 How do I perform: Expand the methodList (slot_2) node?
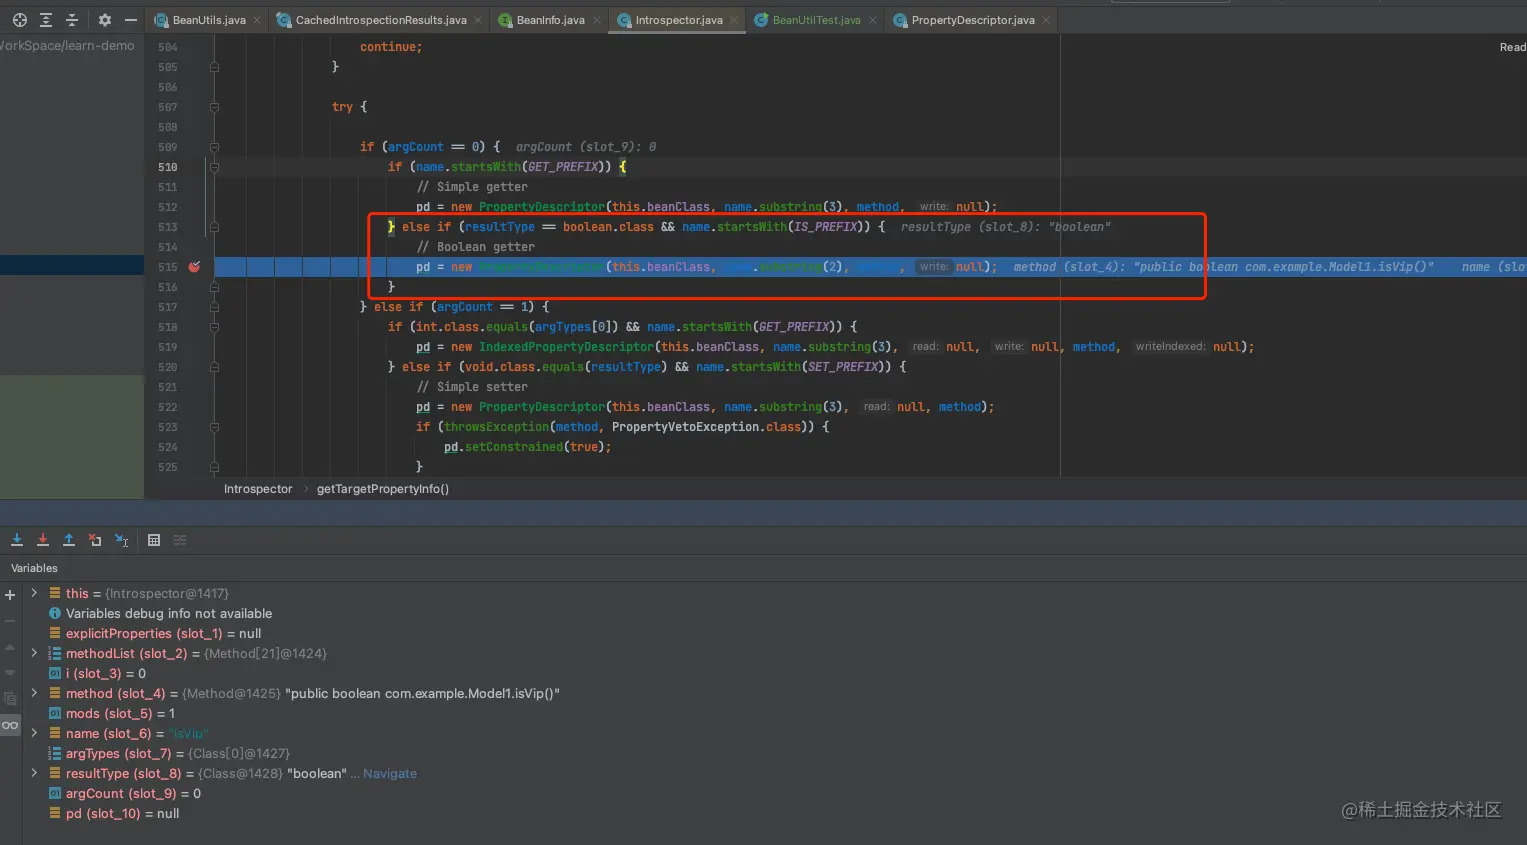(x=34, y=653)
